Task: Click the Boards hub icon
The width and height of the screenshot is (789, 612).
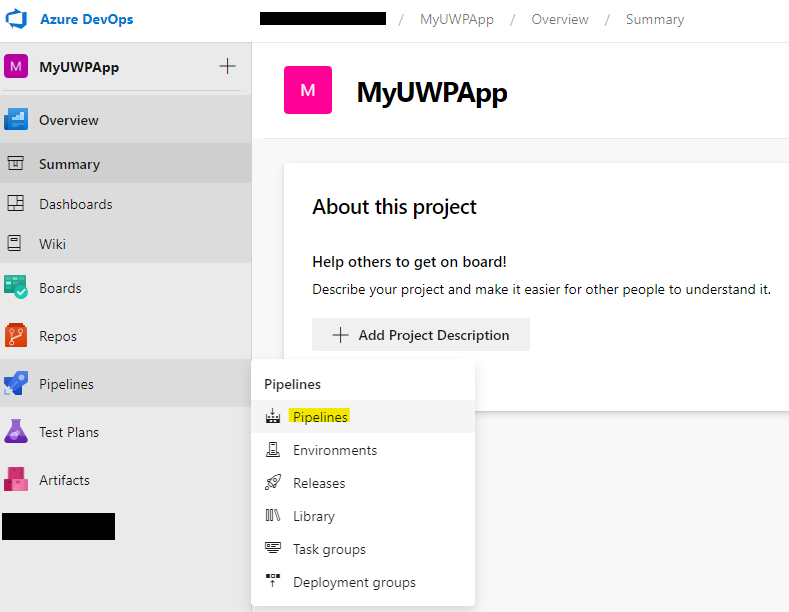Action: (16, 287)
